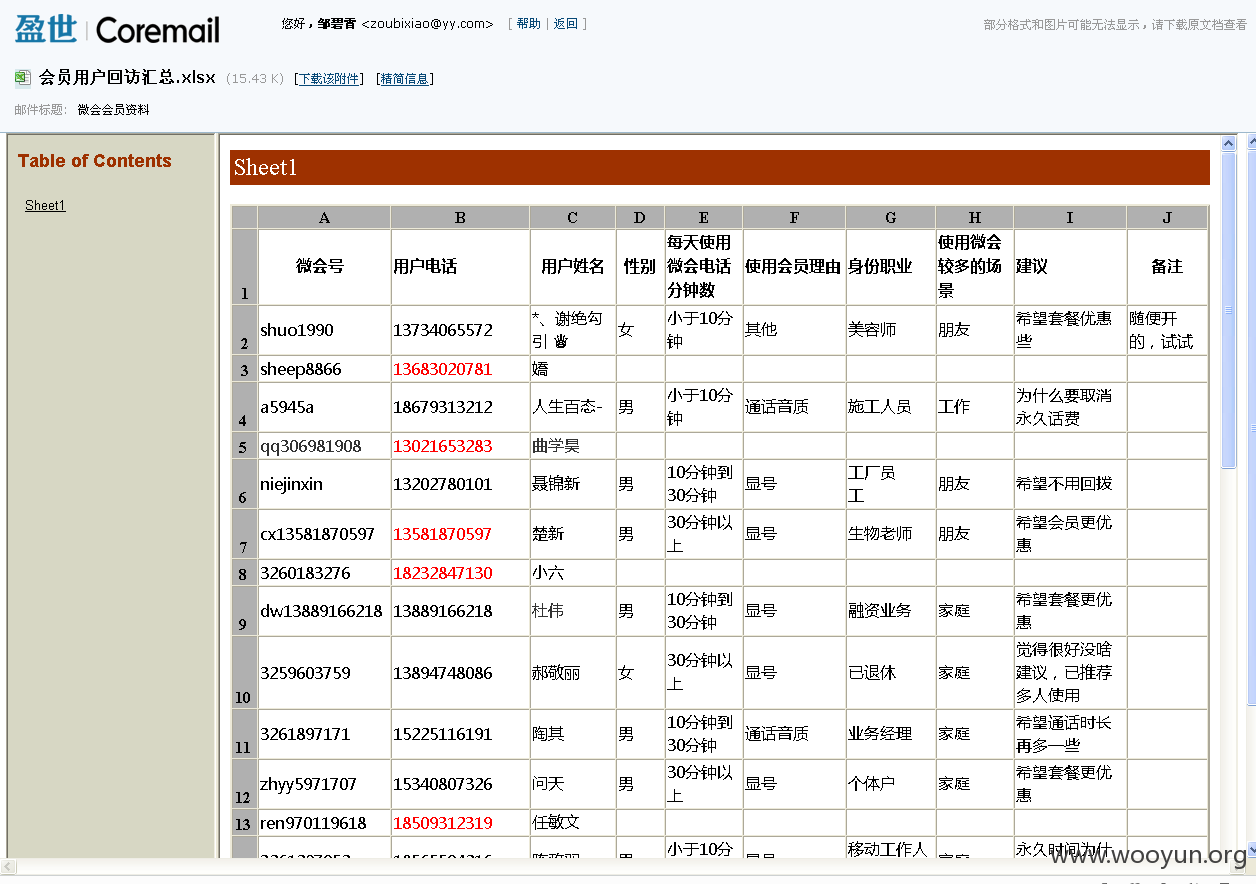Click phone number 13734065572
The width and height of the screenshot is (1256, 884).
pyautogui.click(x=460, y=330)
